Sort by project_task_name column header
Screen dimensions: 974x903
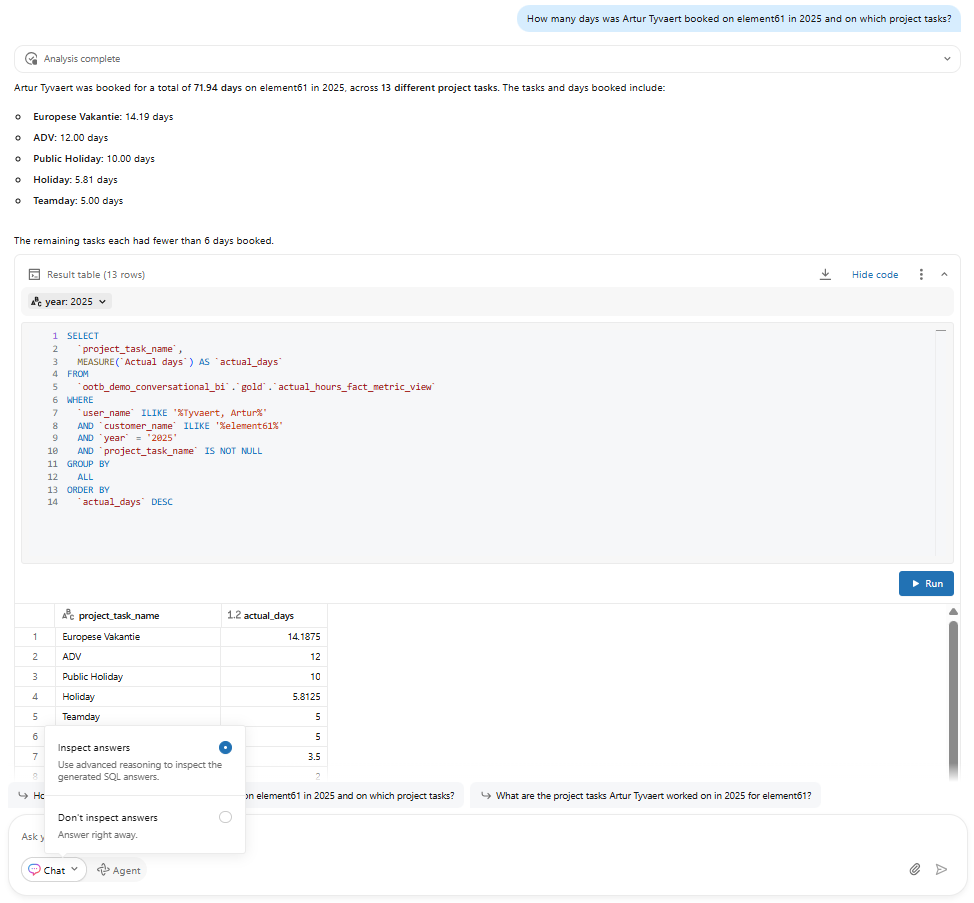pos(118,616)
